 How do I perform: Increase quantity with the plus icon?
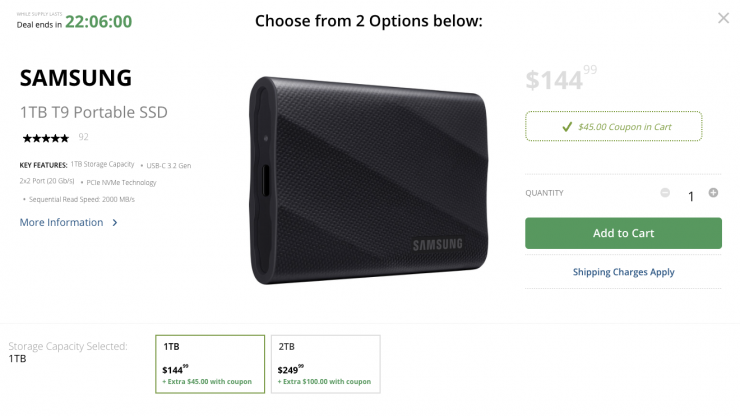[713, 192]
